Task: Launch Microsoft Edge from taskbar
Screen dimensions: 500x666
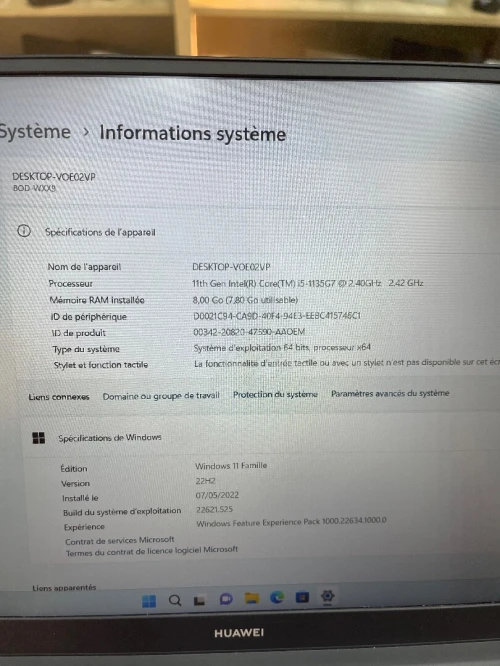Action: coord(277,598)
